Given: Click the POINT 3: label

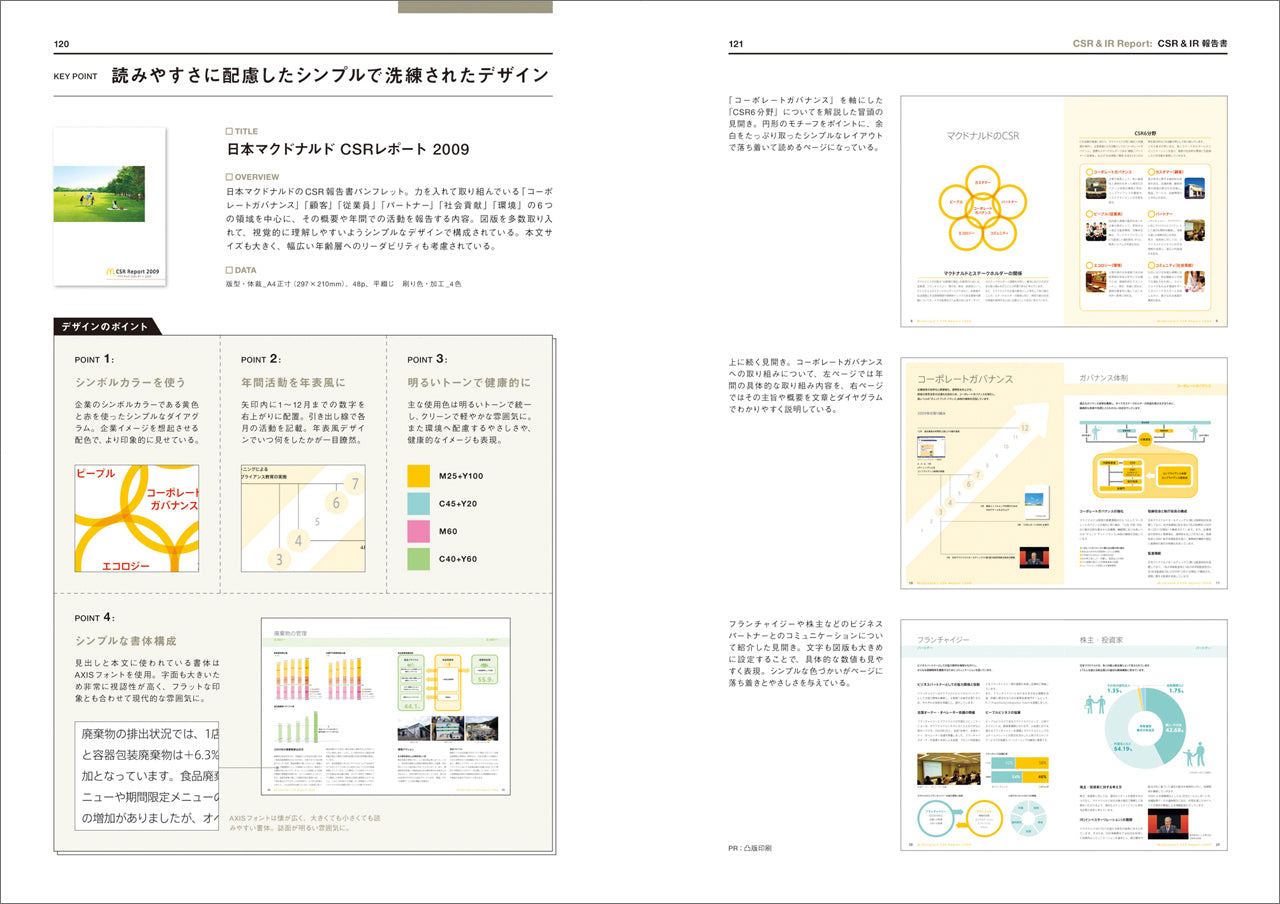Looking at the screenshot, I should (427, 359).
